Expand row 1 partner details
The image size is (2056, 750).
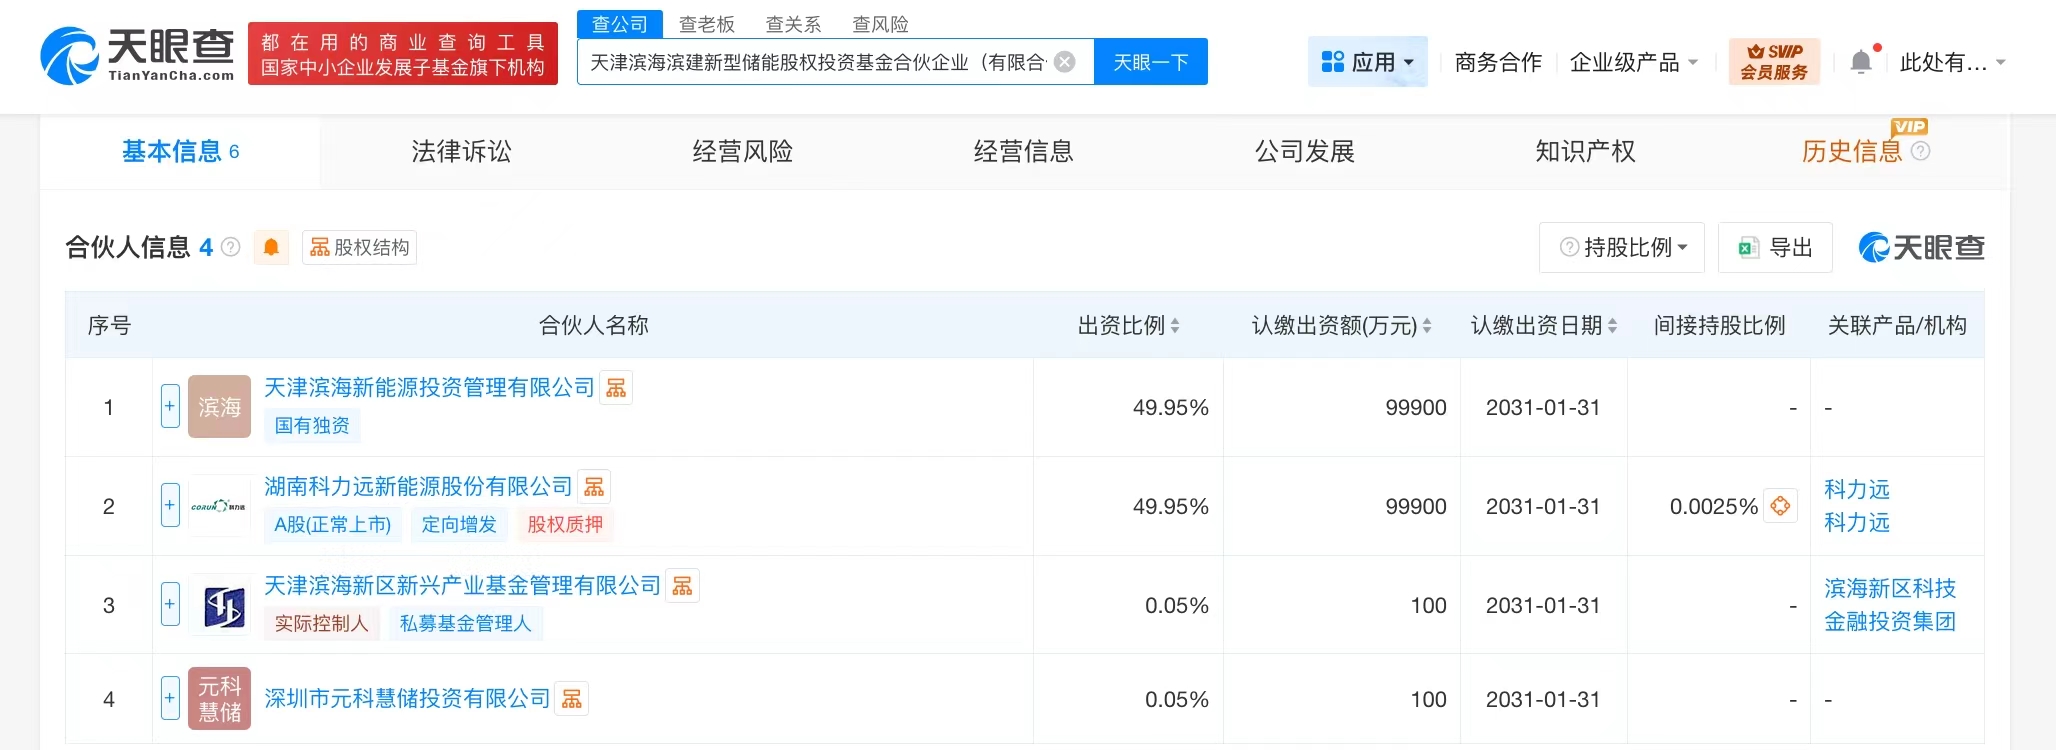coord(170,406)
